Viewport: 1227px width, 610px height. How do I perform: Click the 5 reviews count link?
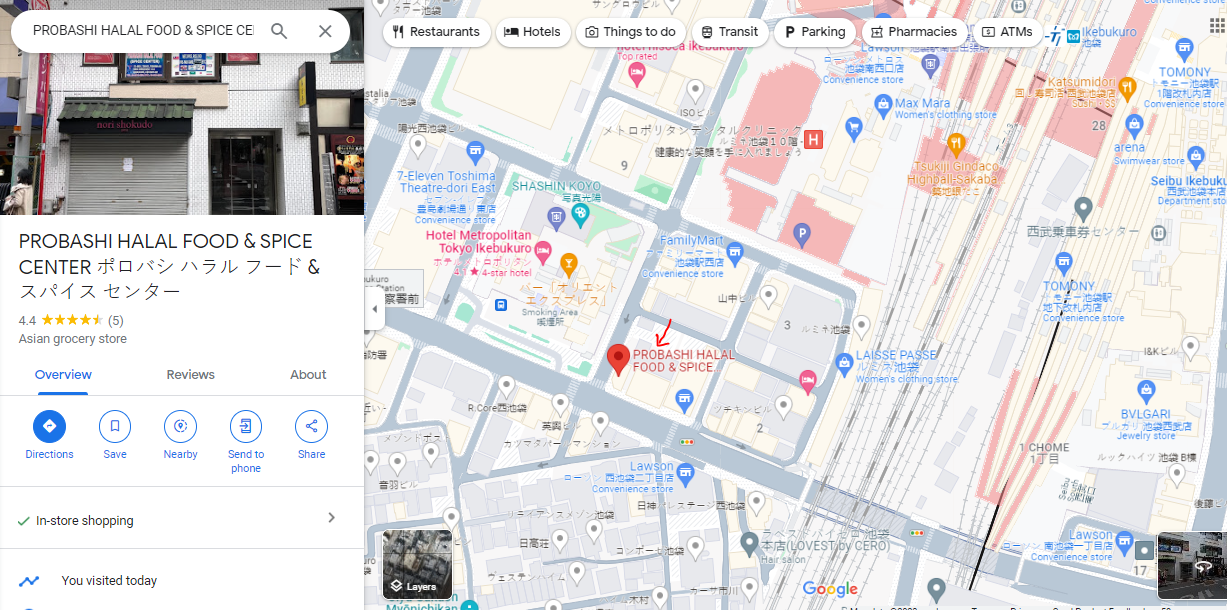(x=116, y=321)
